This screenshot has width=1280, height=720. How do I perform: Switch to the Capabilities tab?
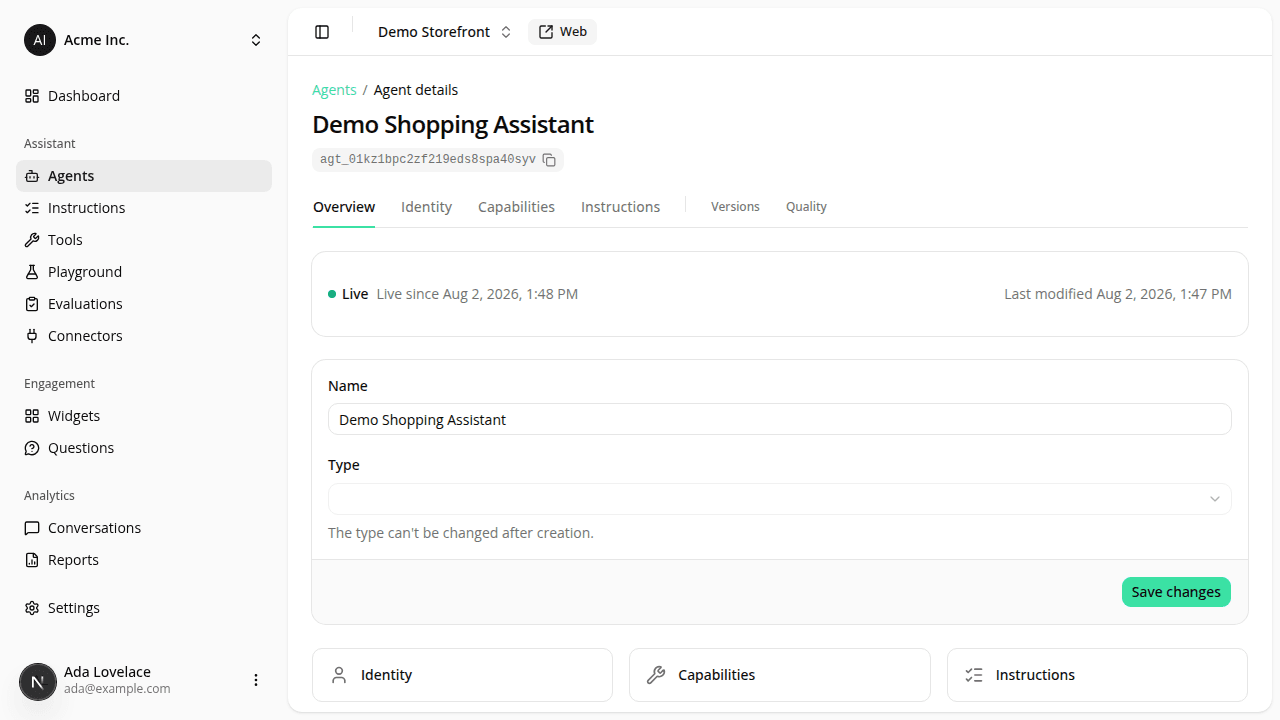coord(516,207)
